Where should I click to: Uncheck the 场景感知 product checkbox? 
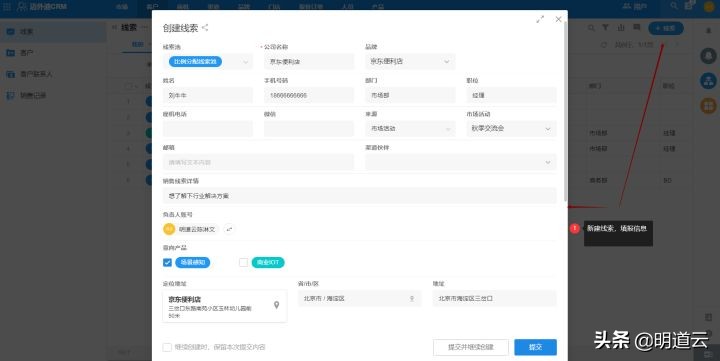167,262
